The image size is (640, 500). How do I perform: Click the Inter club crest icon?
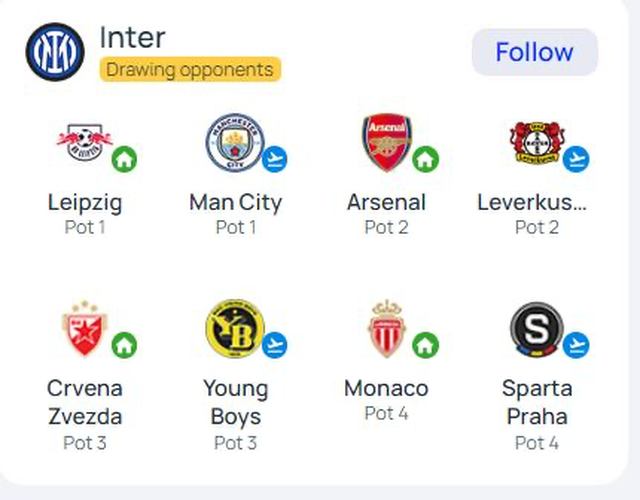(x=55, y=52)
